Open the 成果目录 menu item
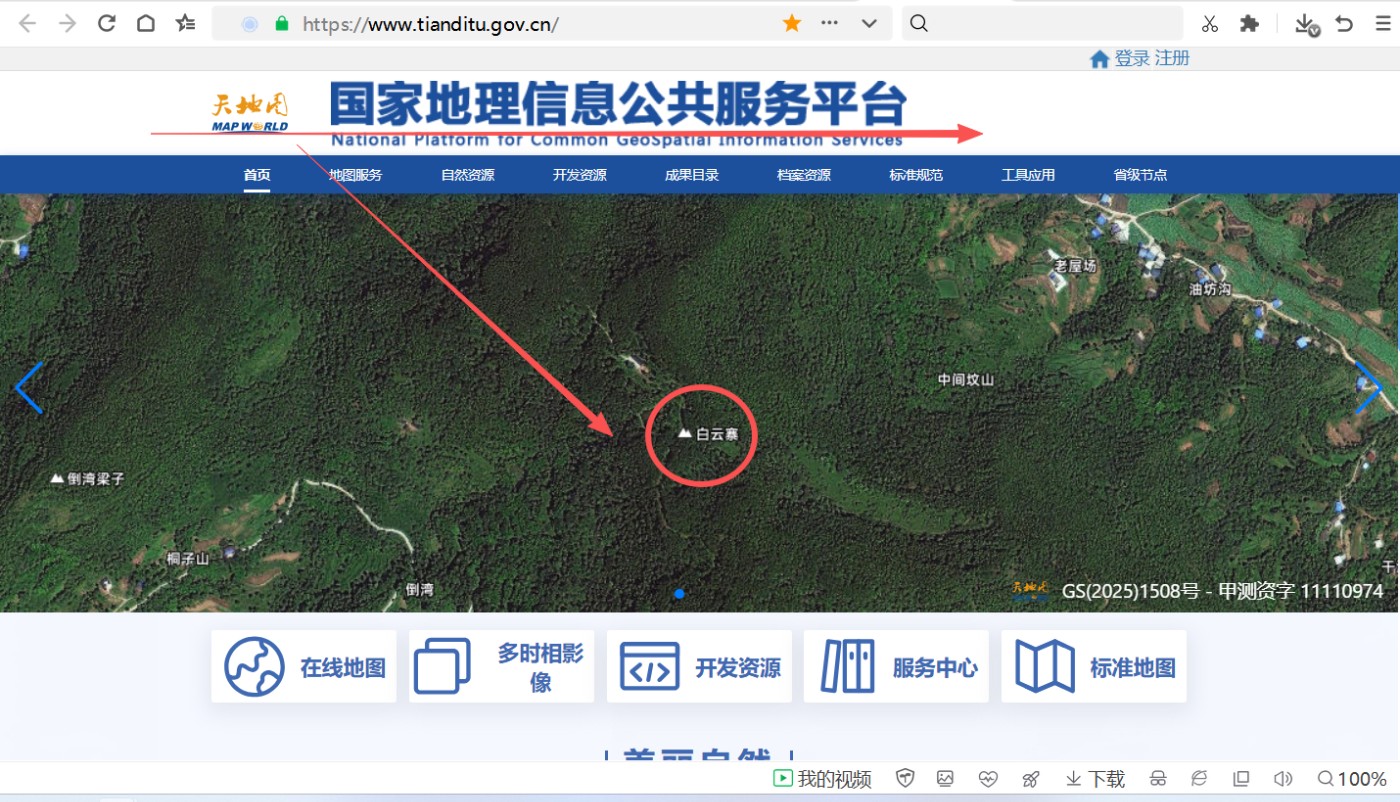 pos(692,175)
